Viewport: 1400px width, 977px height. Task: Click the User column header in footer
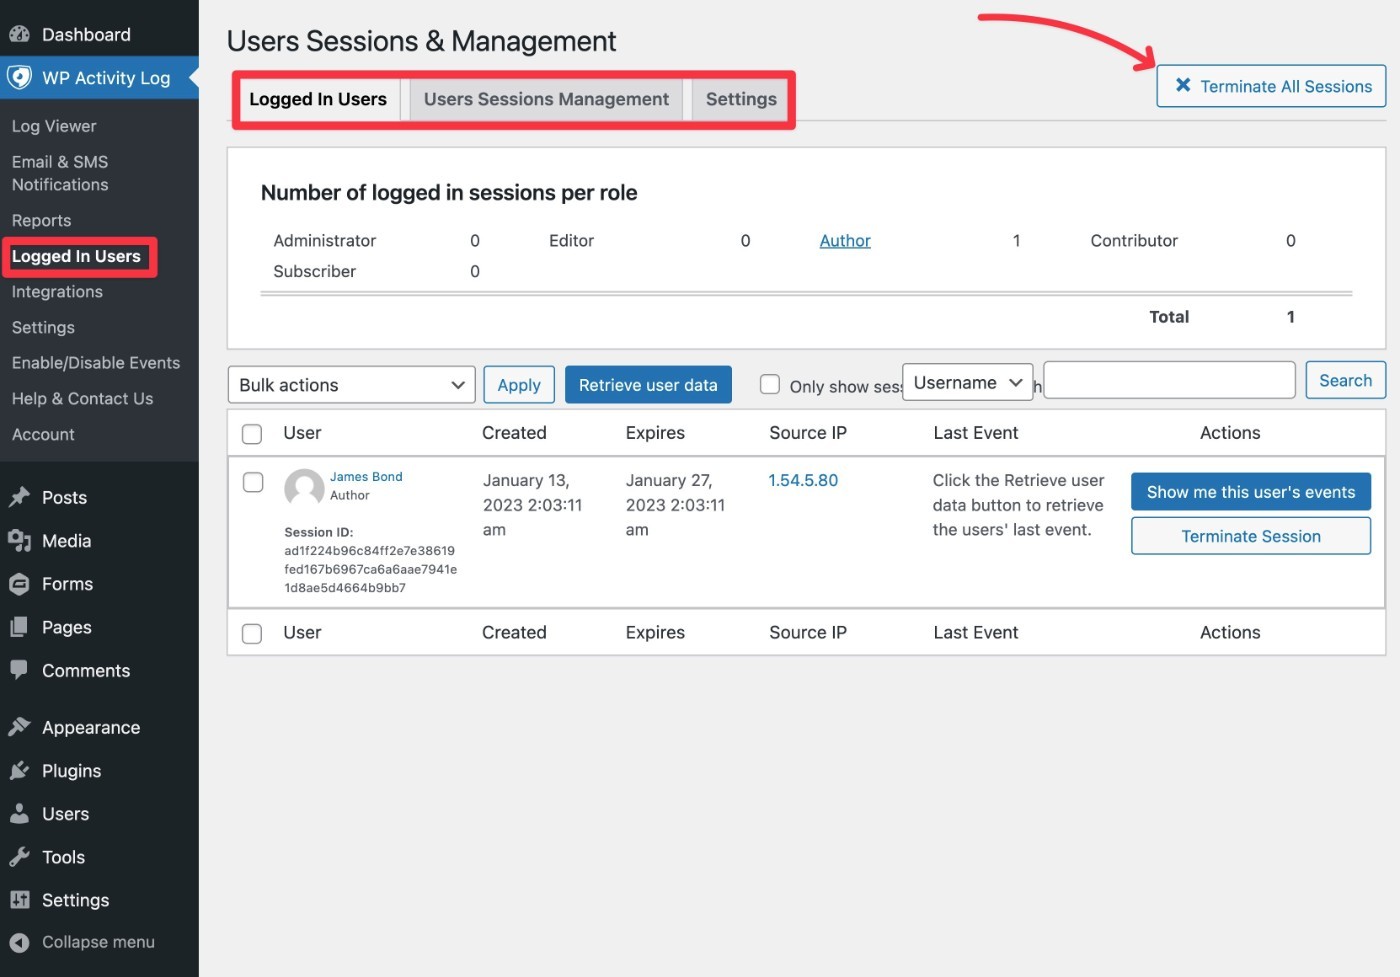[x=302, y=633]
